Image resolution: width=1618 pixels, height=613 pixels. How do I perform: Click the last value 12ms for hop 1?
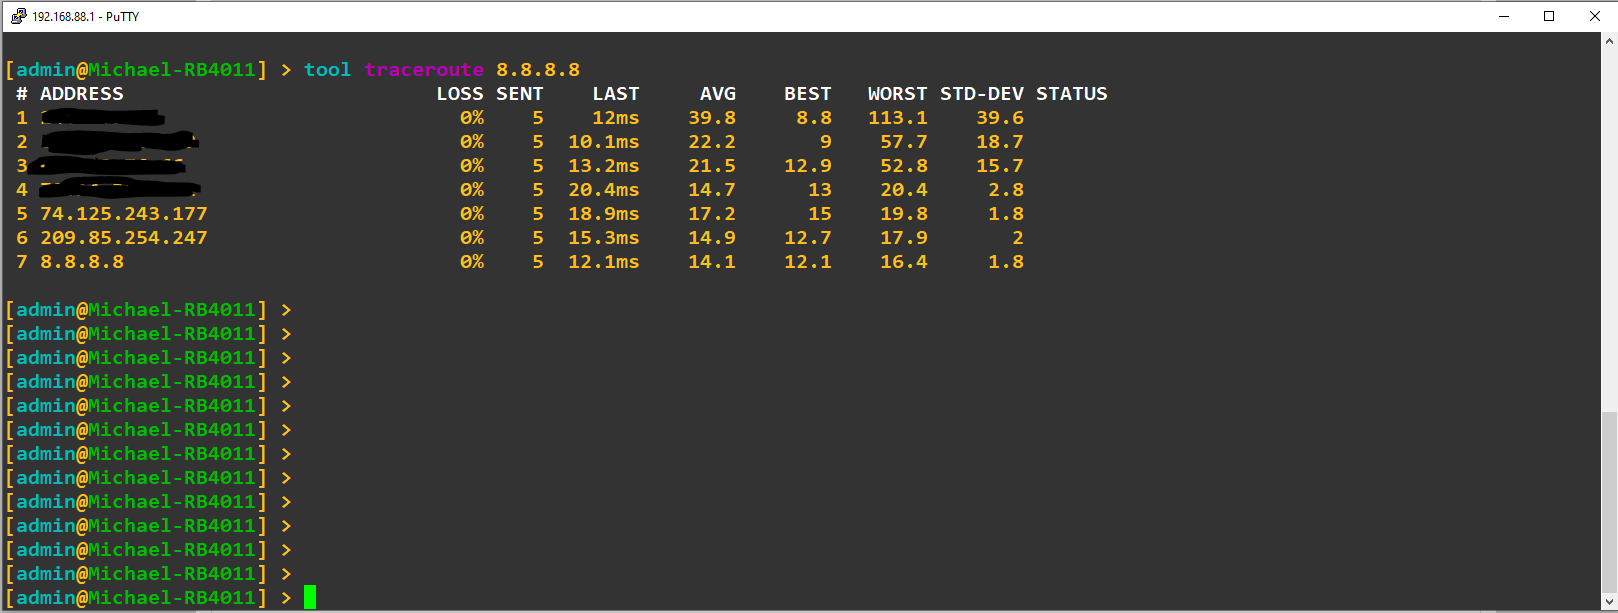[x=616, y=118]
